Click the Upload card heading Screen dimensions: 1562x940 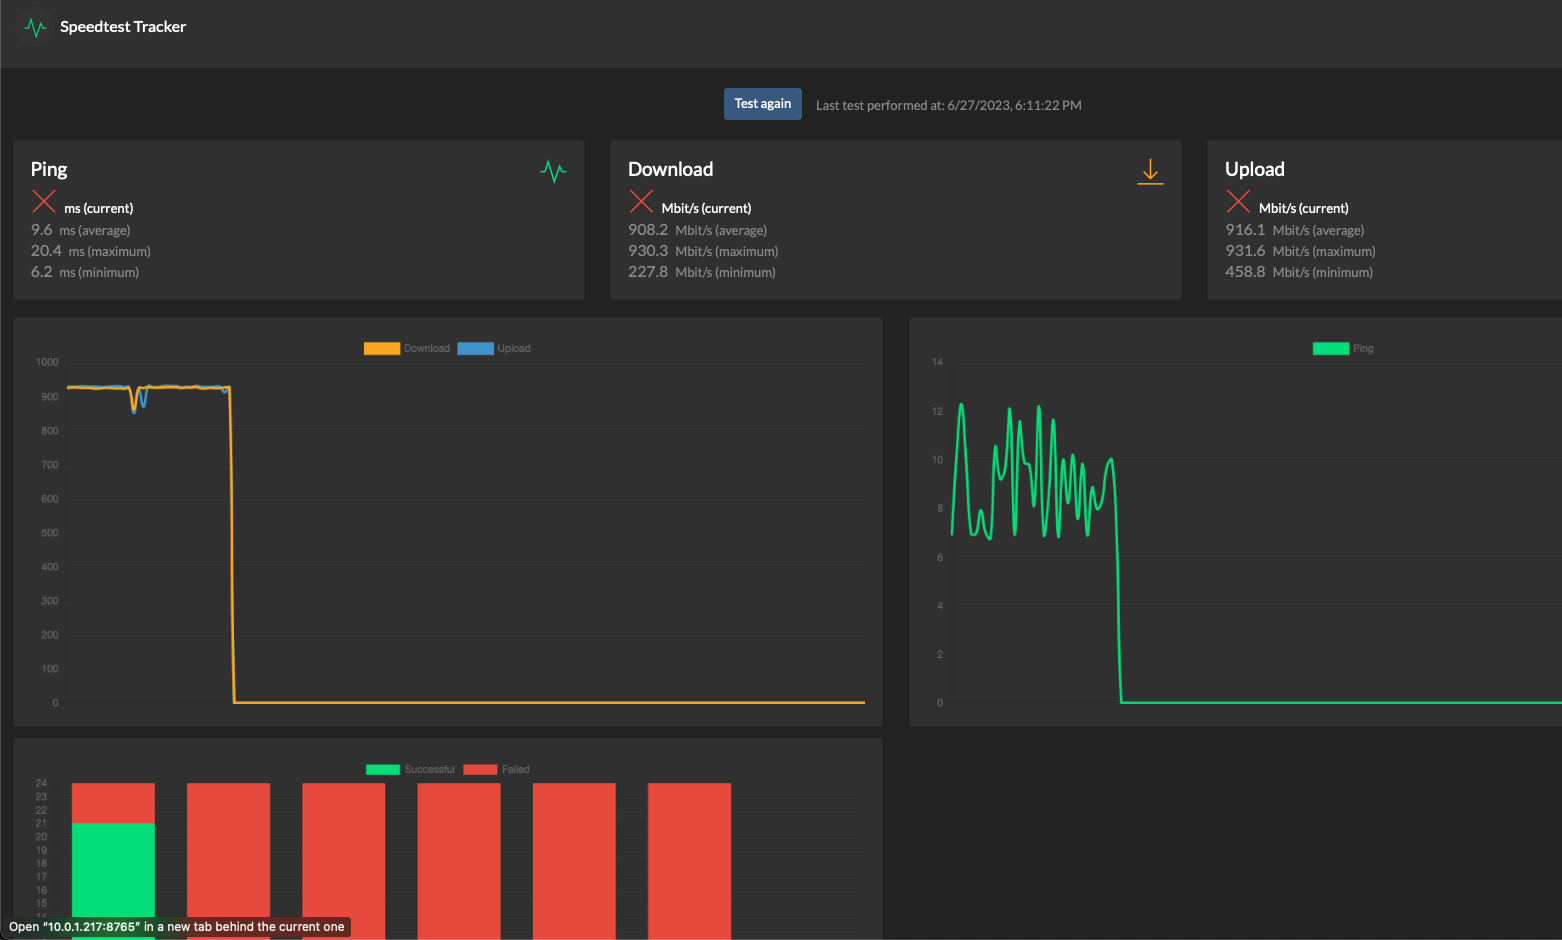pyautogui.click(x=1255, y=169)
